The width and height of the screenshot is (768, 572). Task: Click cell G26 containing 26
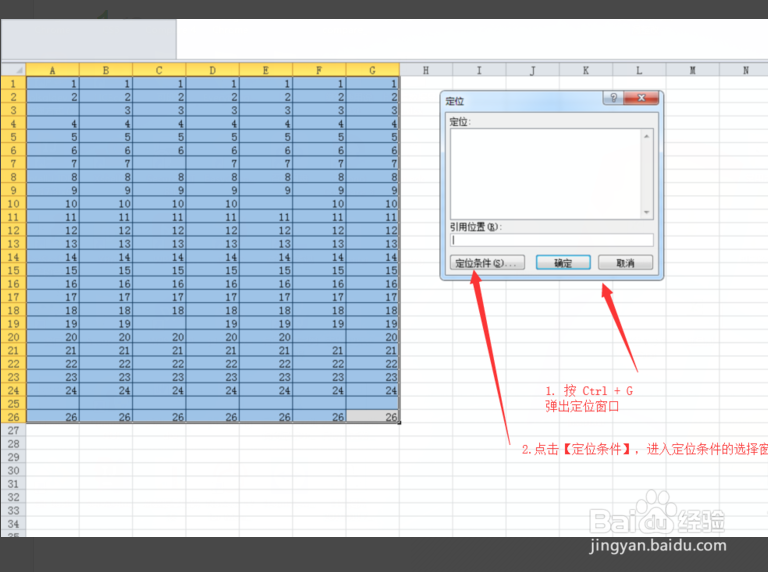tap(373, 417)
